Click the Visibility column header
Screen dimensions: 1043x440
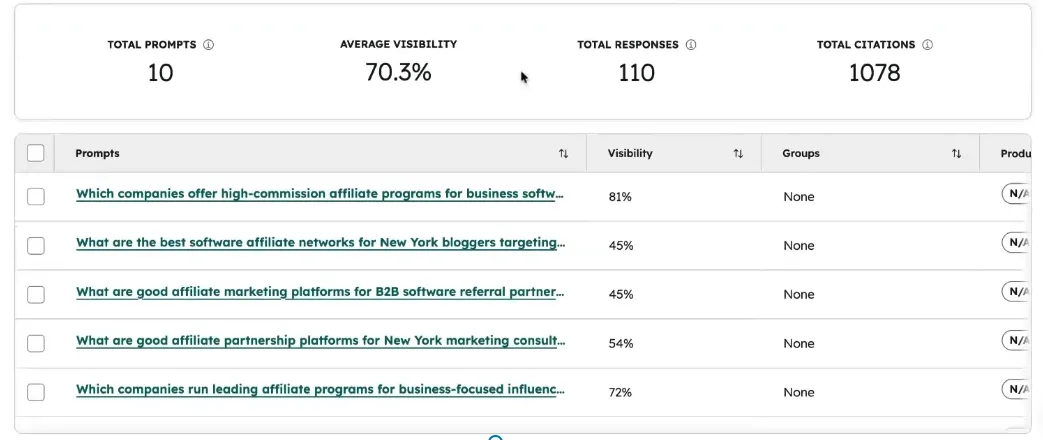coord(630,154)
